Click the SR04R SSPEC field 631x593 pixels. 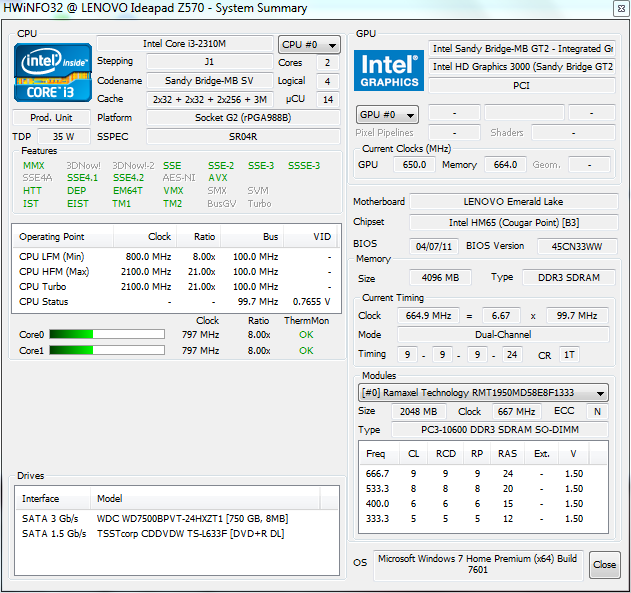coord(243,136)
